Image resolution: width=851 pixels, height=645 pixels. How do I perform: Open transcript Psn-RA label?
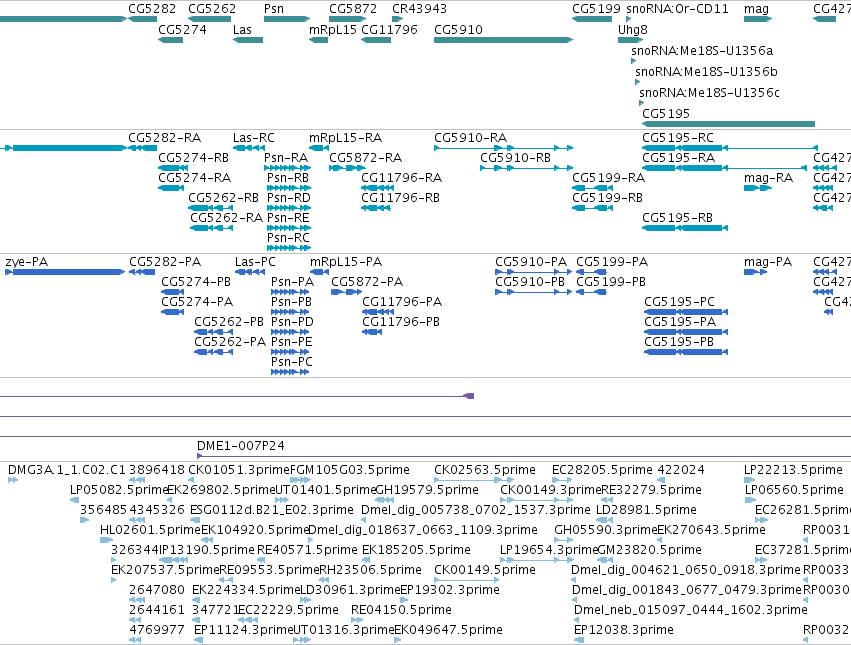(285, 157)
